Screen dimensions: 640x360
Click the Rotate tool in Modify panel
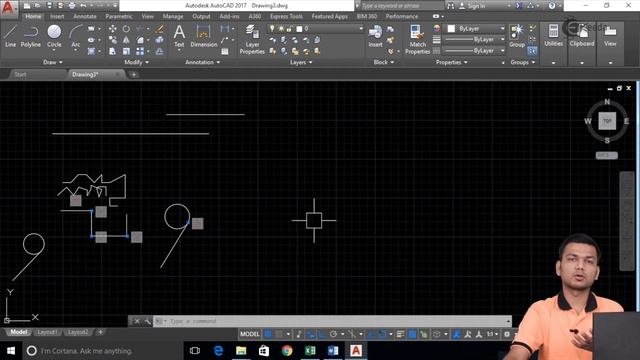click(126, 29)
